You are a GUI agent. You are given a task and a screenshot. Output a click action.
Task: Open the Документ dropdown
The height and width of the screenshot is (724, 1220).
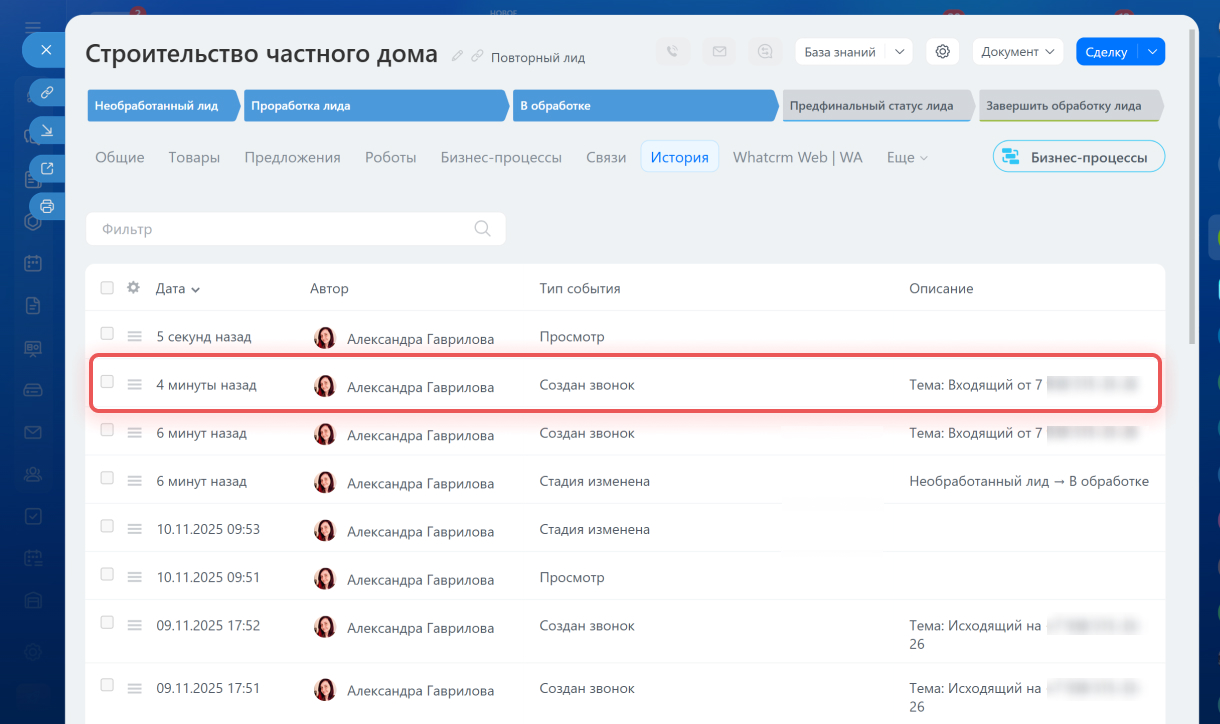pyautogui.click(x=1019, y=52)
